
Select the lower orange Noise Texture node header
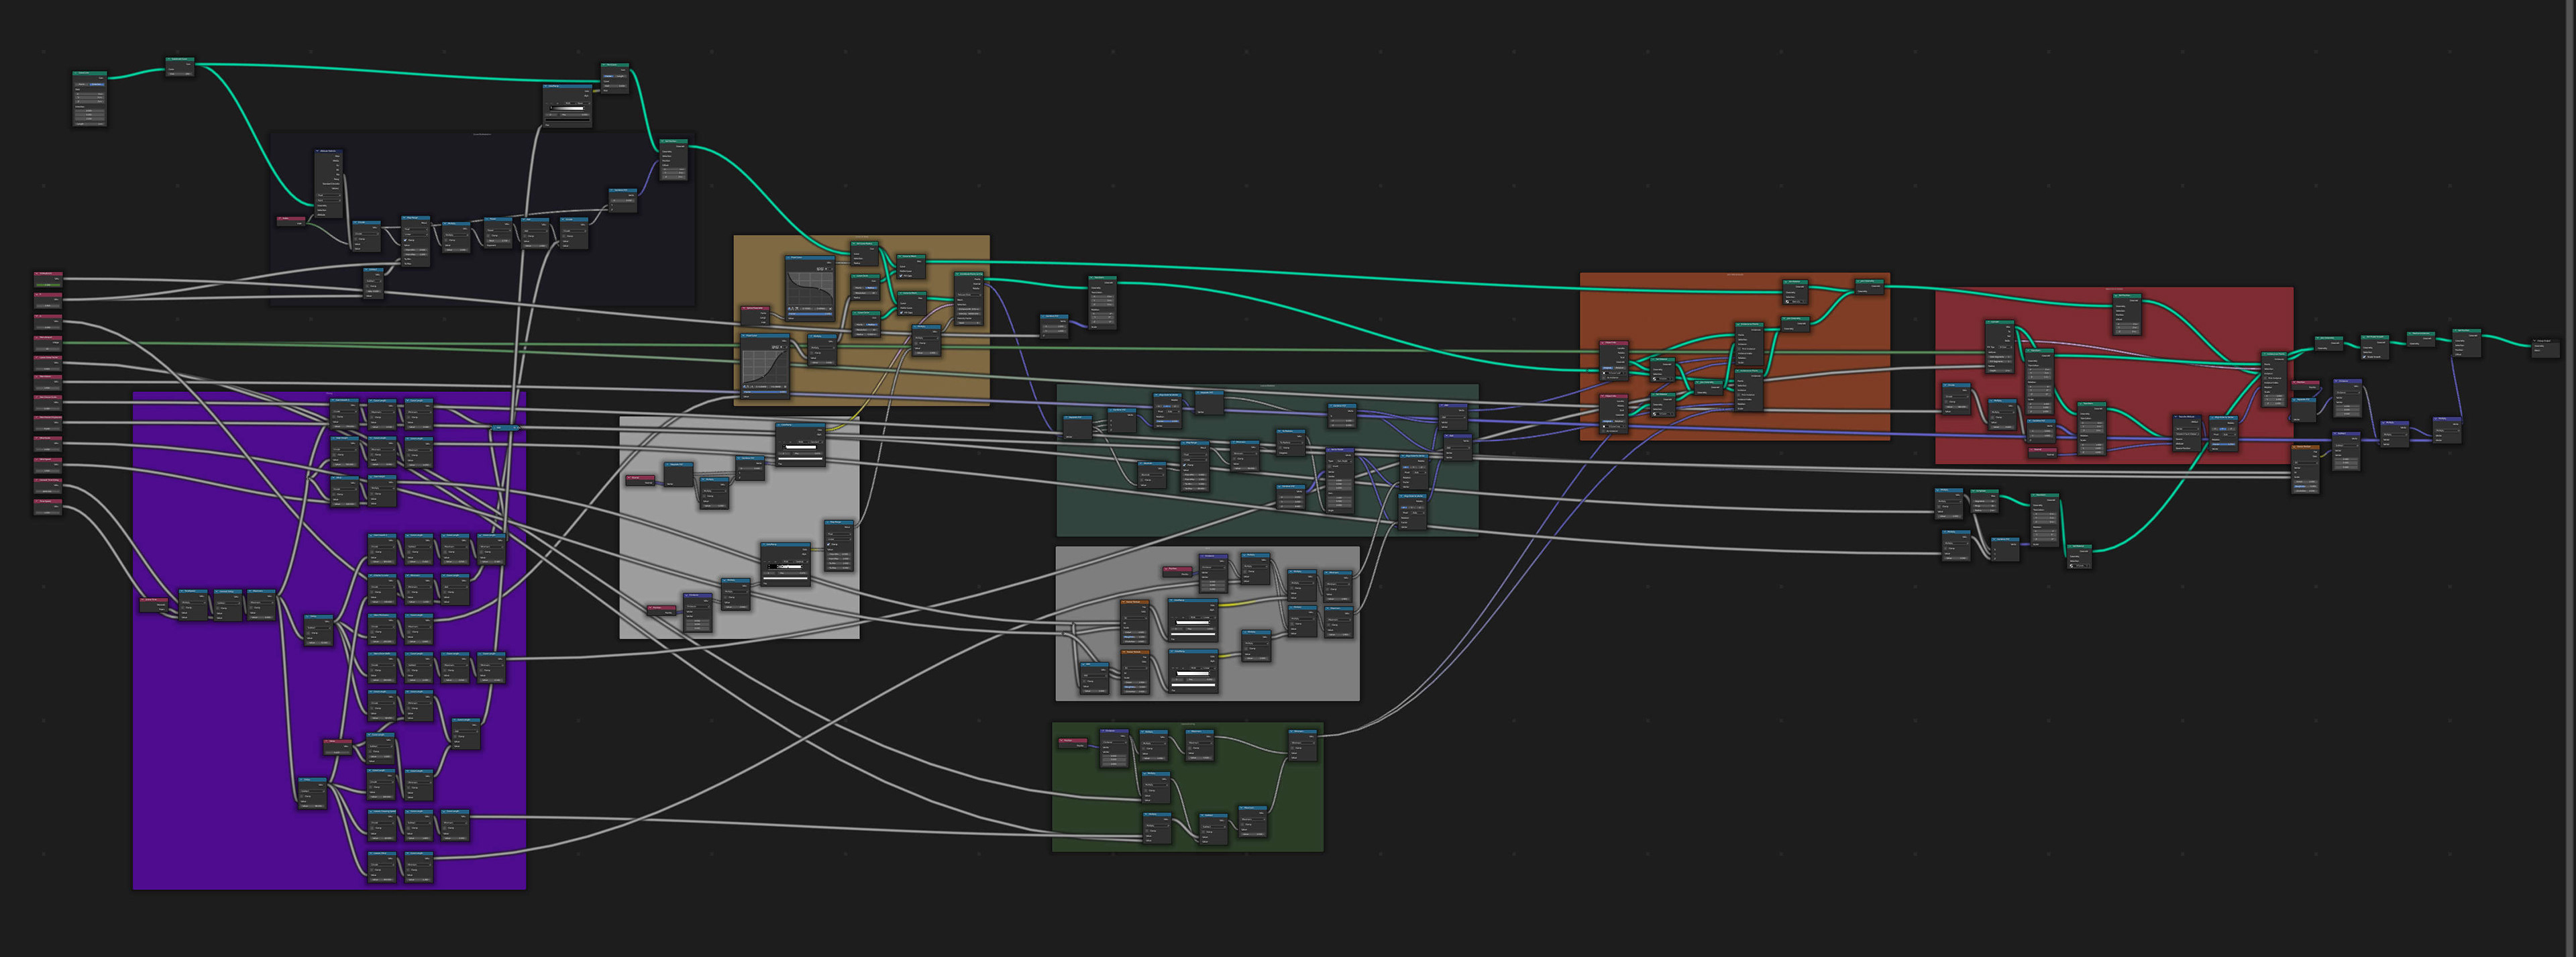click(x=1135, y=652)
